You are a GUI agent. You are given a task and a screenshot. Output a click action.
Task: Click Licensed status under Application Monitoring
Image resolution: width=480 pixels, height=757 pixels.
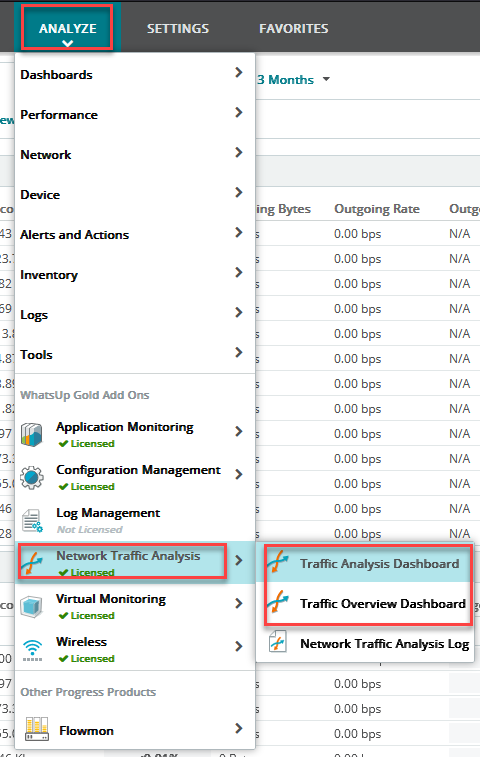click(x=86, y=444)
